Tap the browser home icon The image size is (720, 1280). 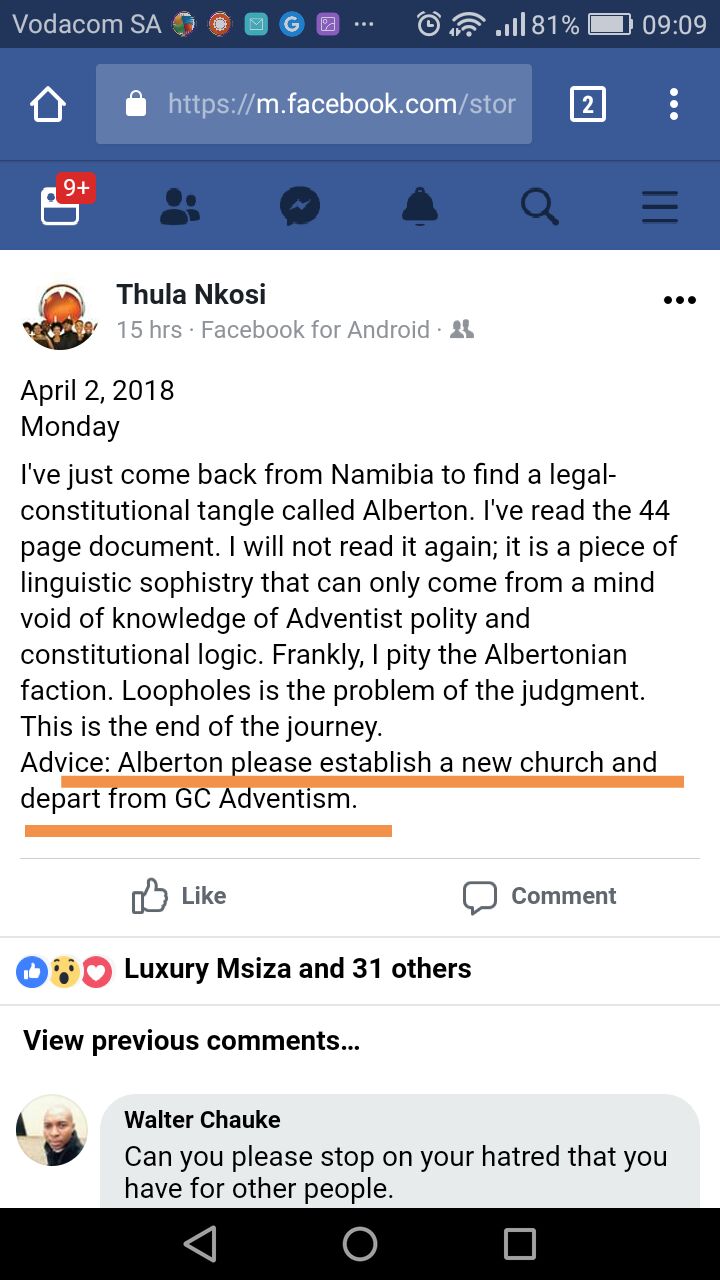click(x=48, y=104)
